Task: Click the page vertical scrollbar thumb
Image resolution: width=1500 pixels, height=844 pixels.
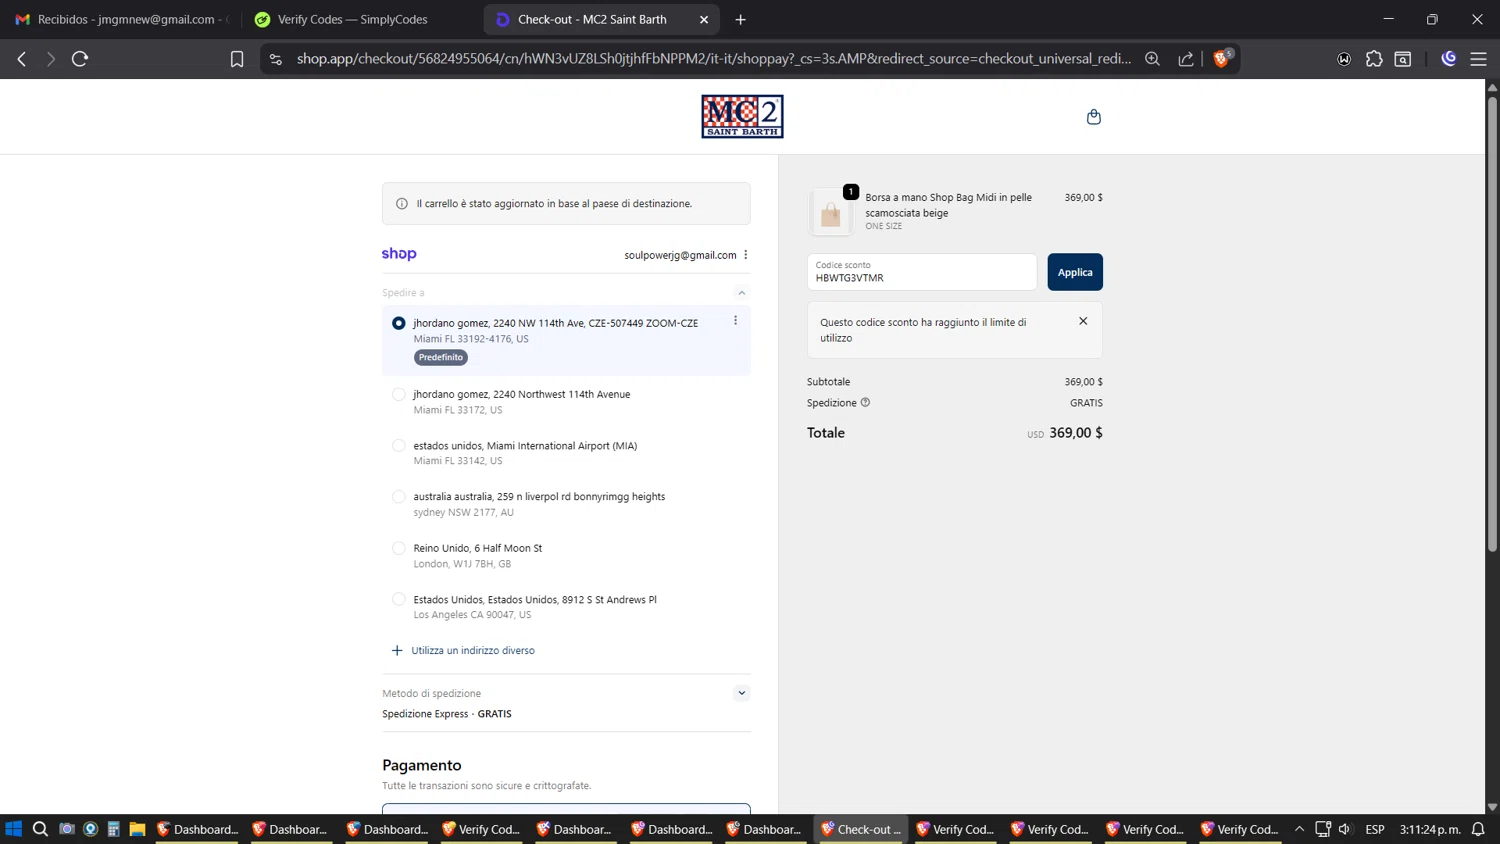Action: [x=1492, y=325]
